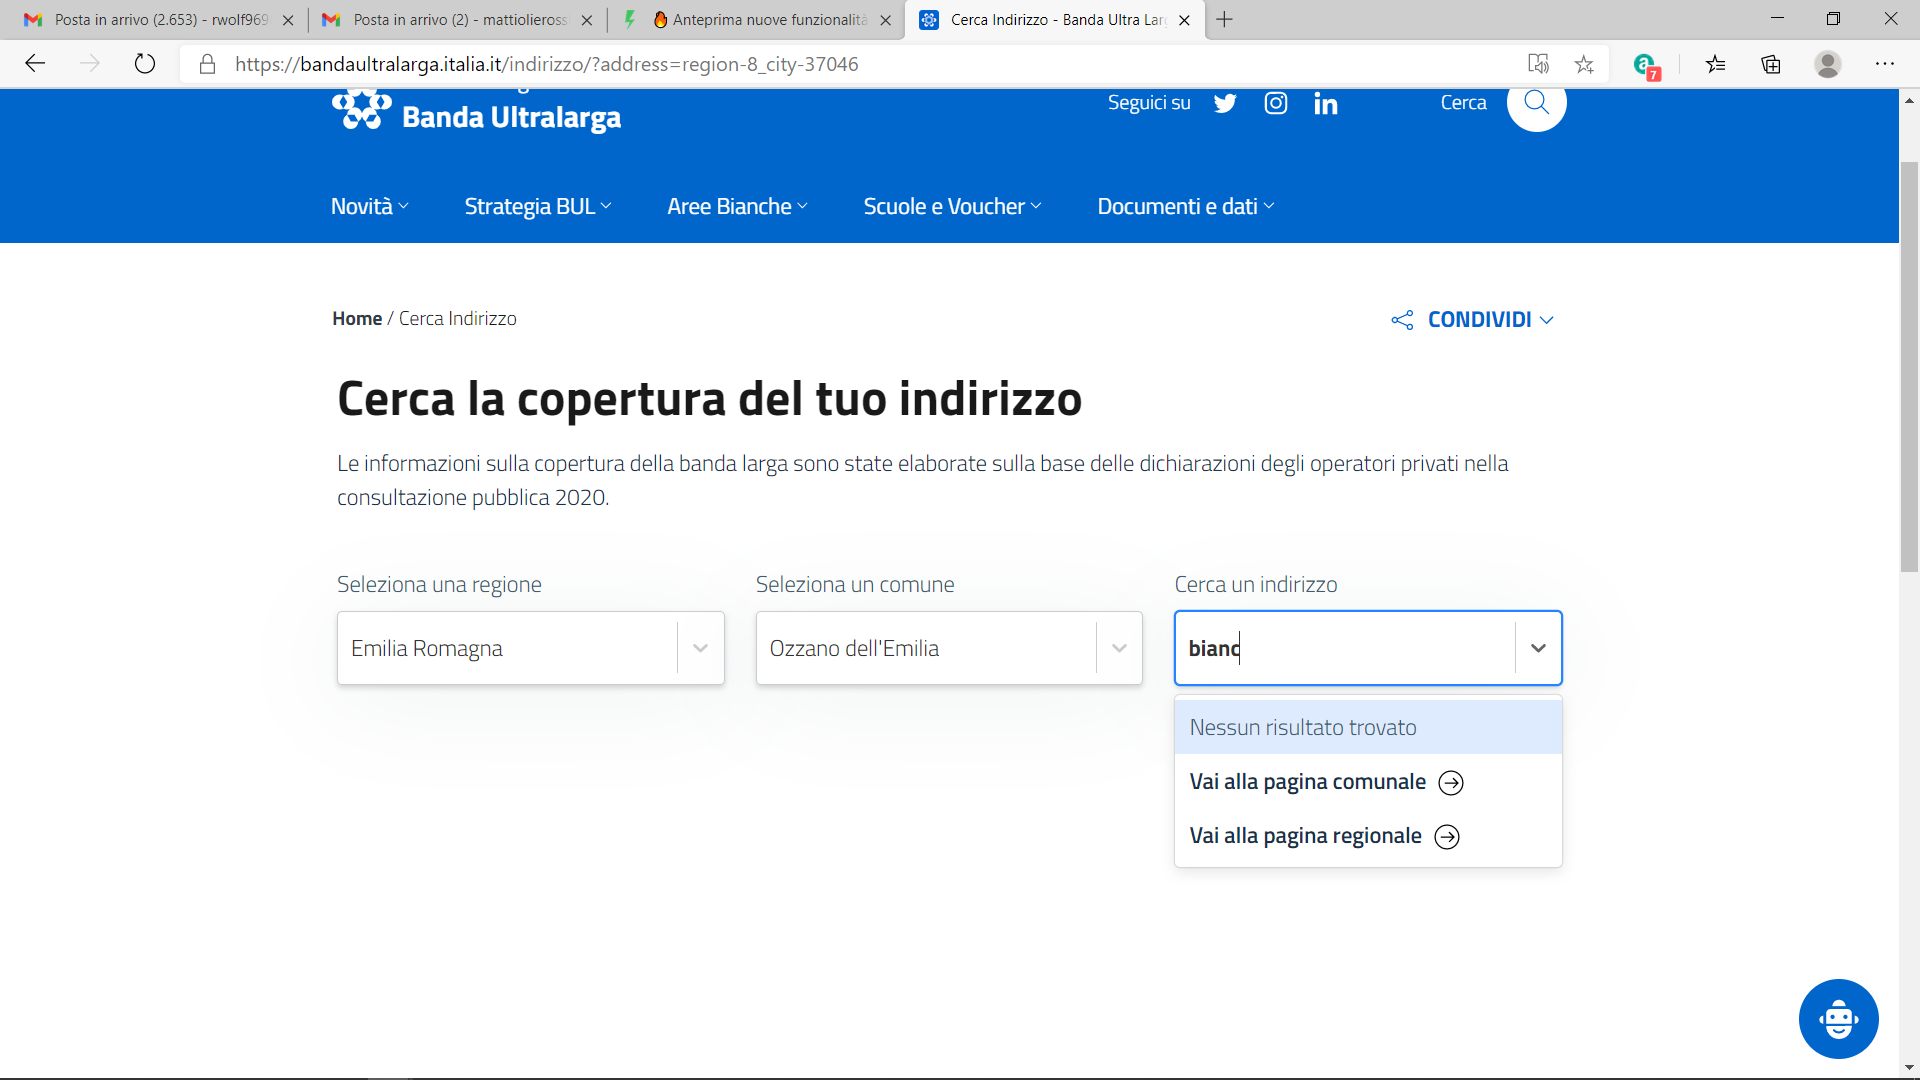Open the Twitter social link icon

[1225, 103]
